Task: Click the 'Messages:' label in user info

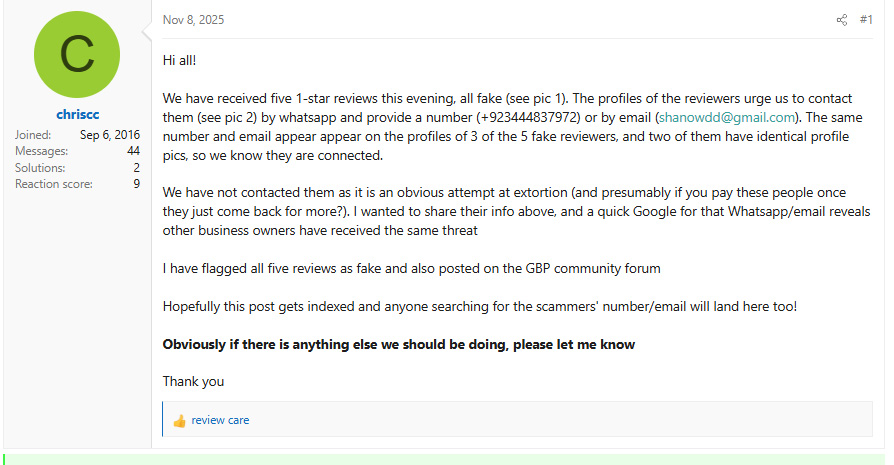Action: point(41,151)
